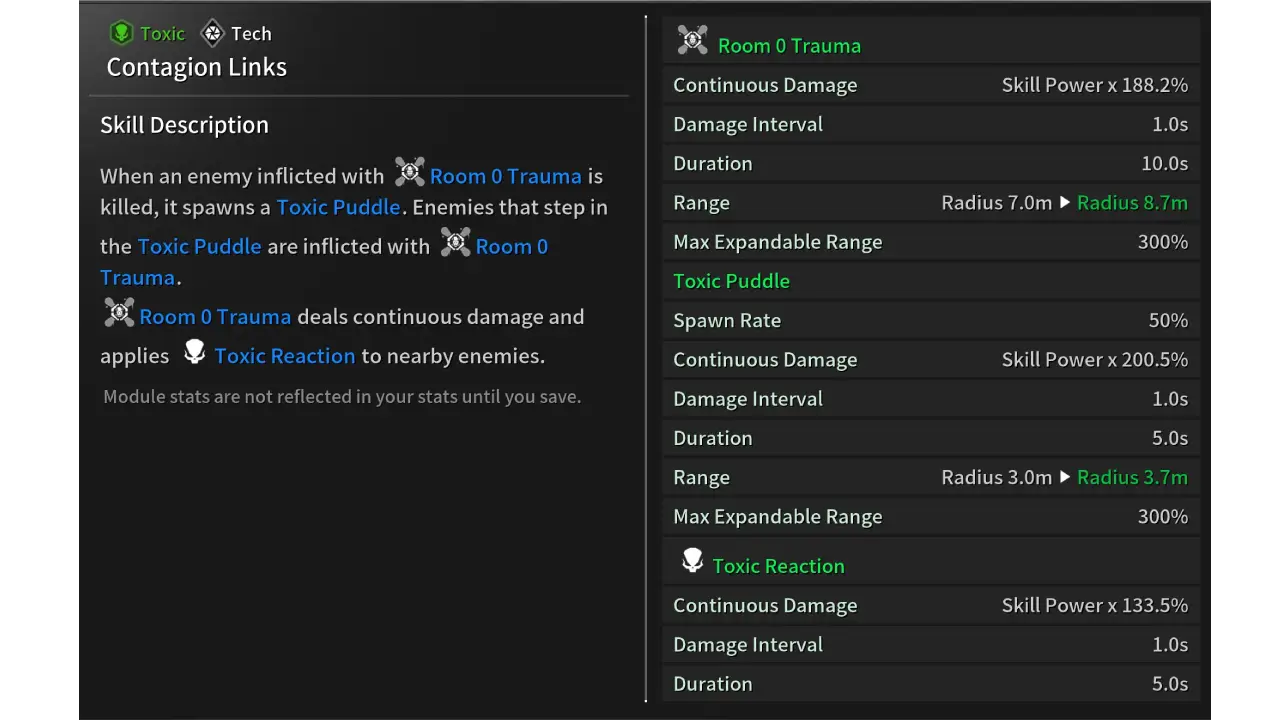Select the Tech tab label

[251, 33]
